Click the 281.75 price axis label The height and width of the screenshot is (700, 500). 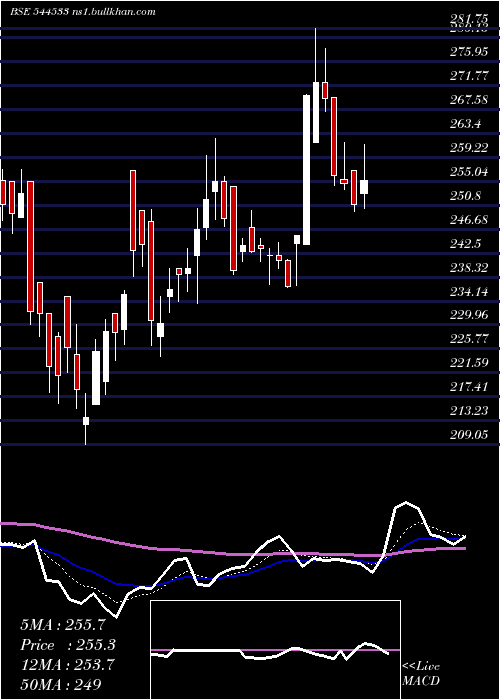pos(469,19)
